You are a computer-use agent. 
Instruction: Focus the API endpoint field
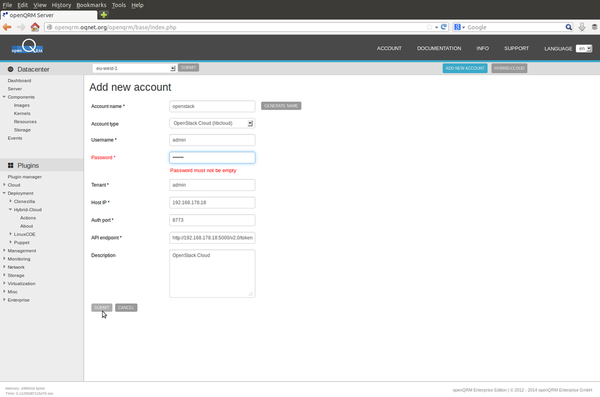click(212, 238)
